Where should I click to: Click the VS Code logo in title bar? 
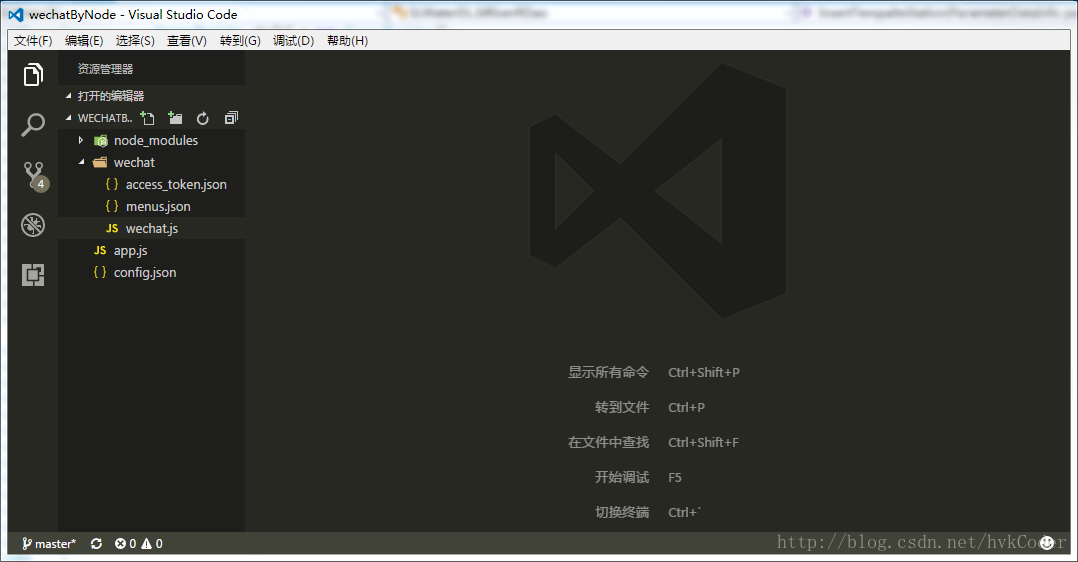tap(16, 14)
